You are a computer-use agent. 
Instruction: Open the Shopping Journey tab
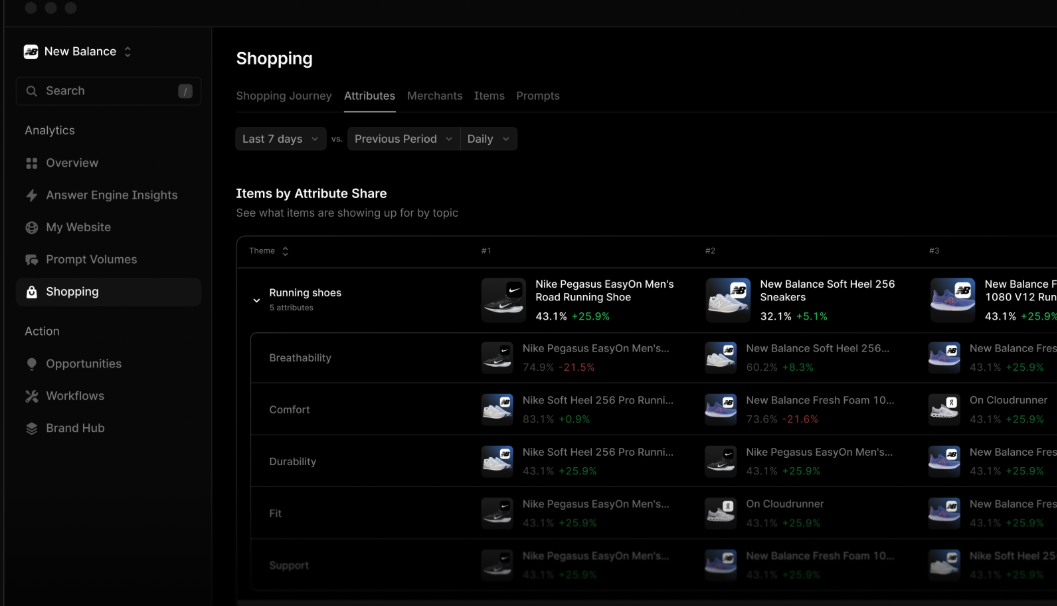283,96
